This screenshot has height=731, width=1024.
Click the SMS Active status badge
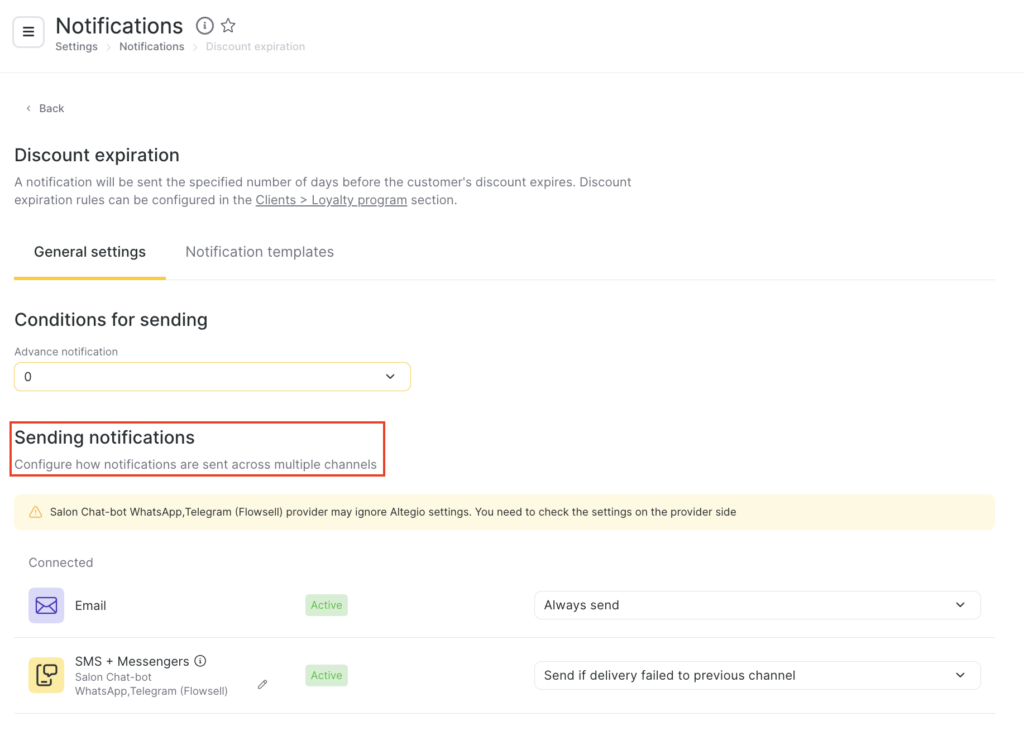click(326, 675)
